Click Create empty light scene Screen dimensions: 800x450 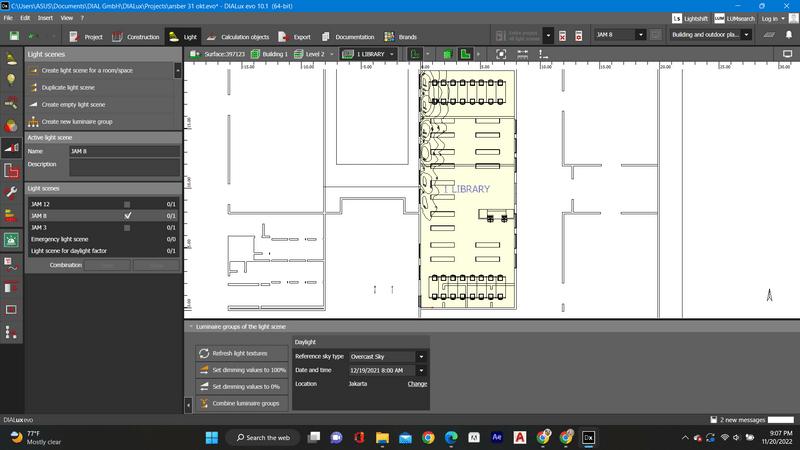point(101,105)
